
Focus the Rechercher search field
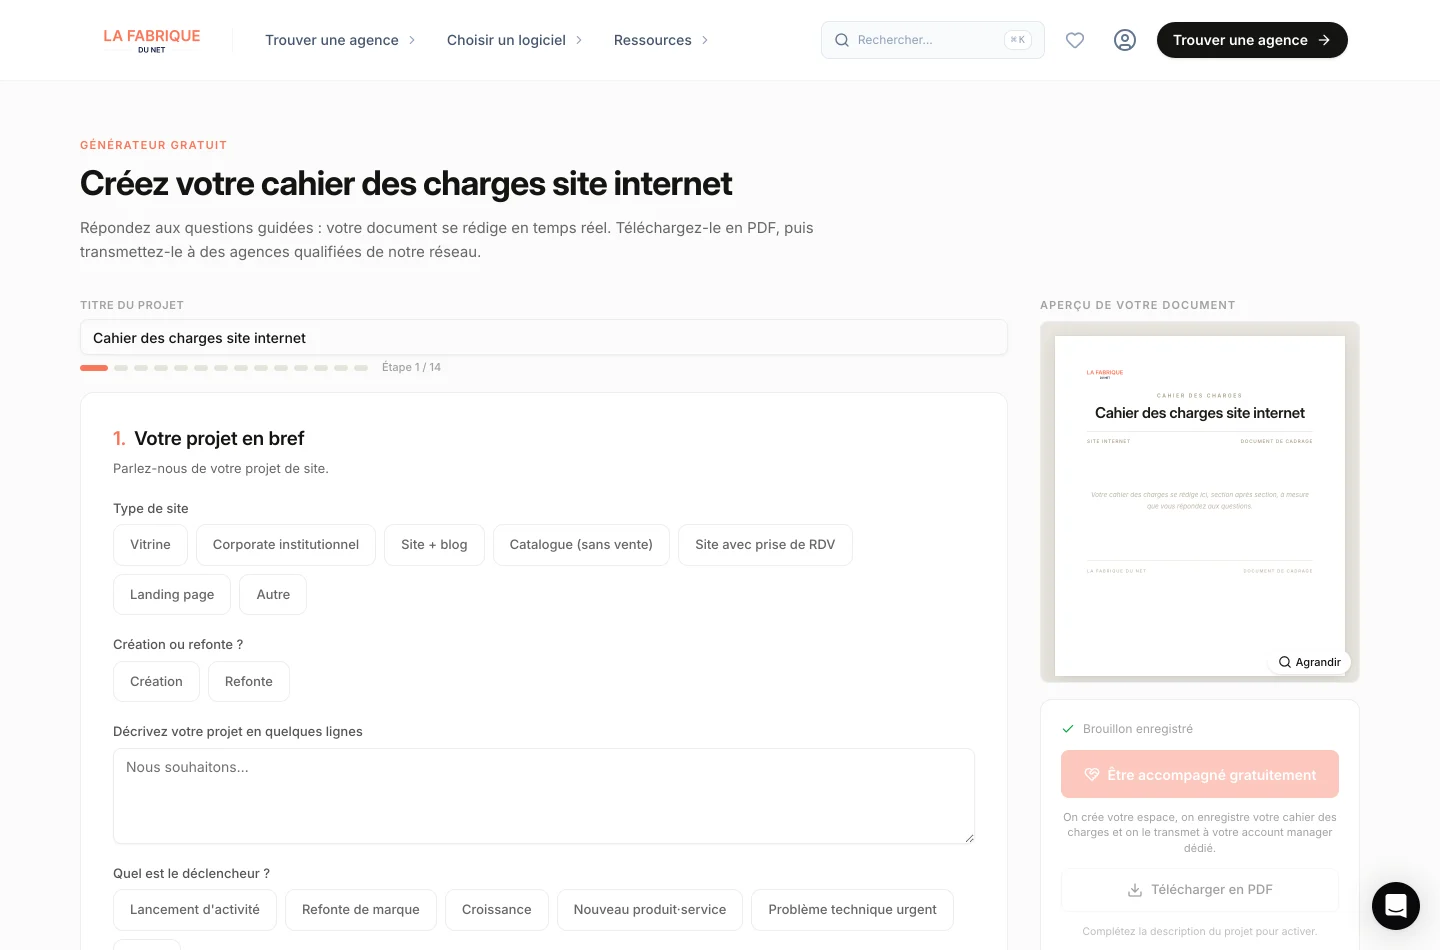[933, 40]
